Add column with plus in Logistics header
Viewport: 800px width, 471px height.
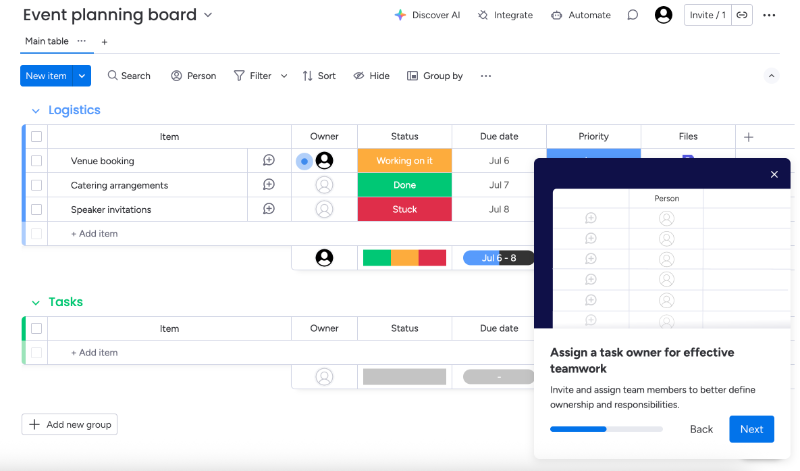click(748, 137)
